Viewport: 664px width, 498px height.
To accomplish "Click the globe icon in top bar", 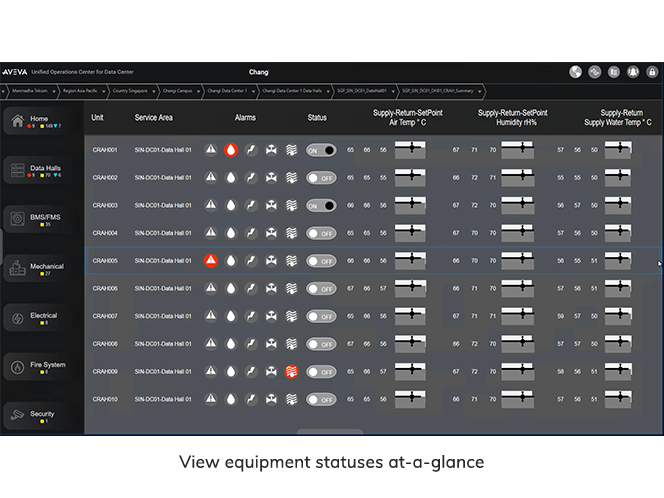I will pos(575,72).
